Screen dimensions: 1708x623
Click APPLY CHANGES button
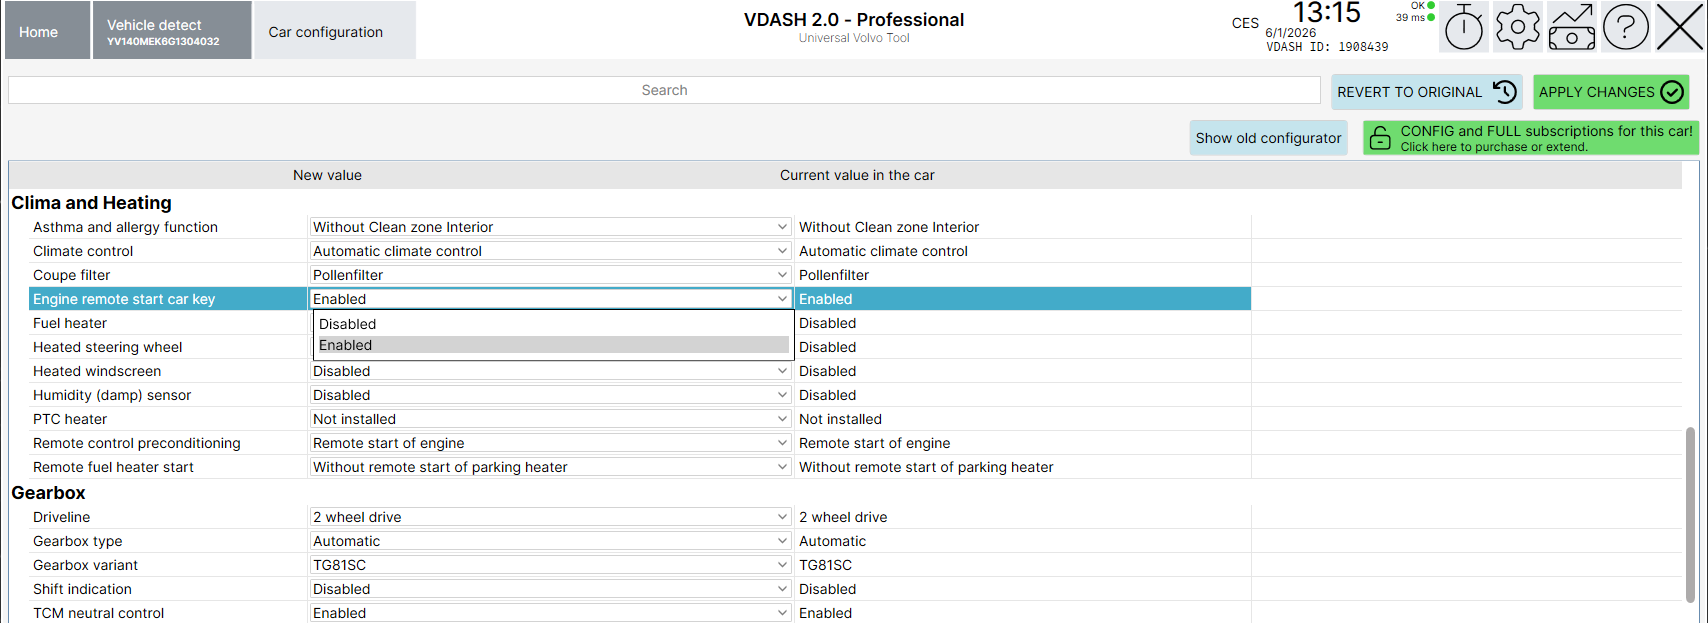[x=1611, y=92]
